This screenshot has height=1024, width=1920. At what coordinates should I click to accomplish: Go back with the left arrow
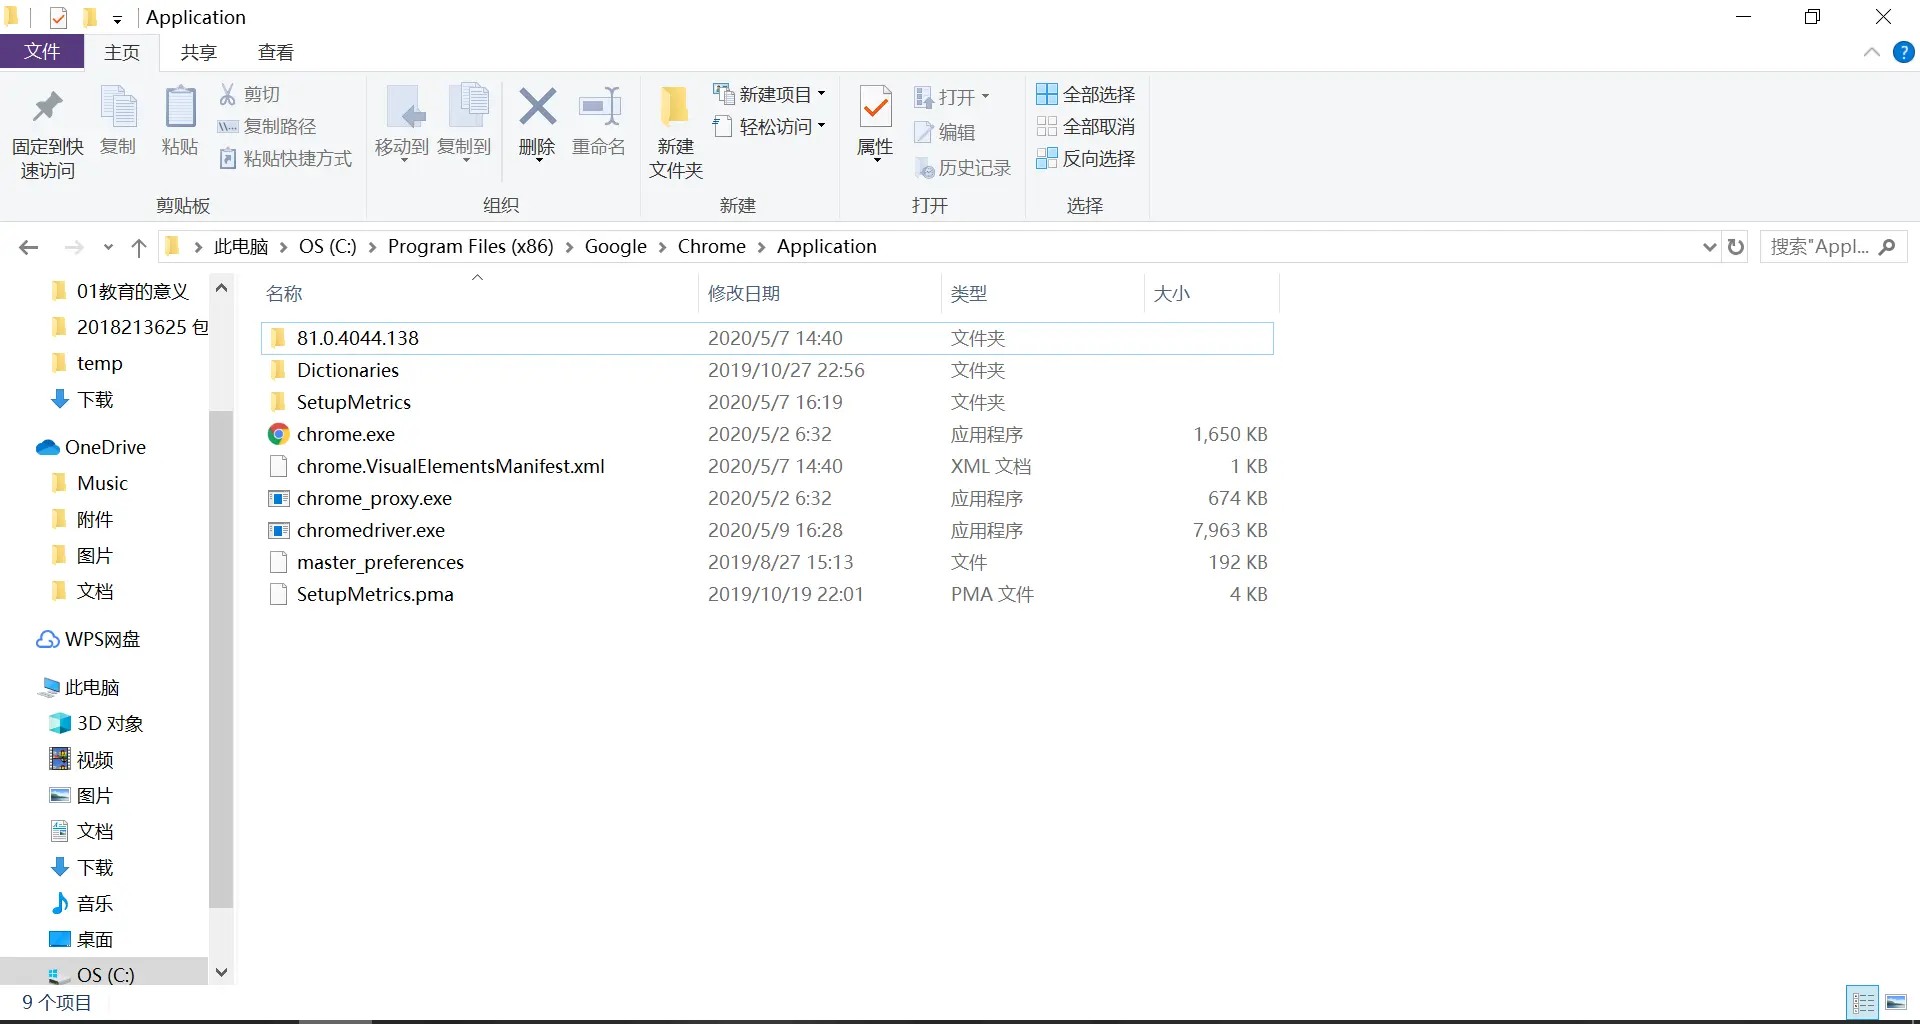click(29, 247)
